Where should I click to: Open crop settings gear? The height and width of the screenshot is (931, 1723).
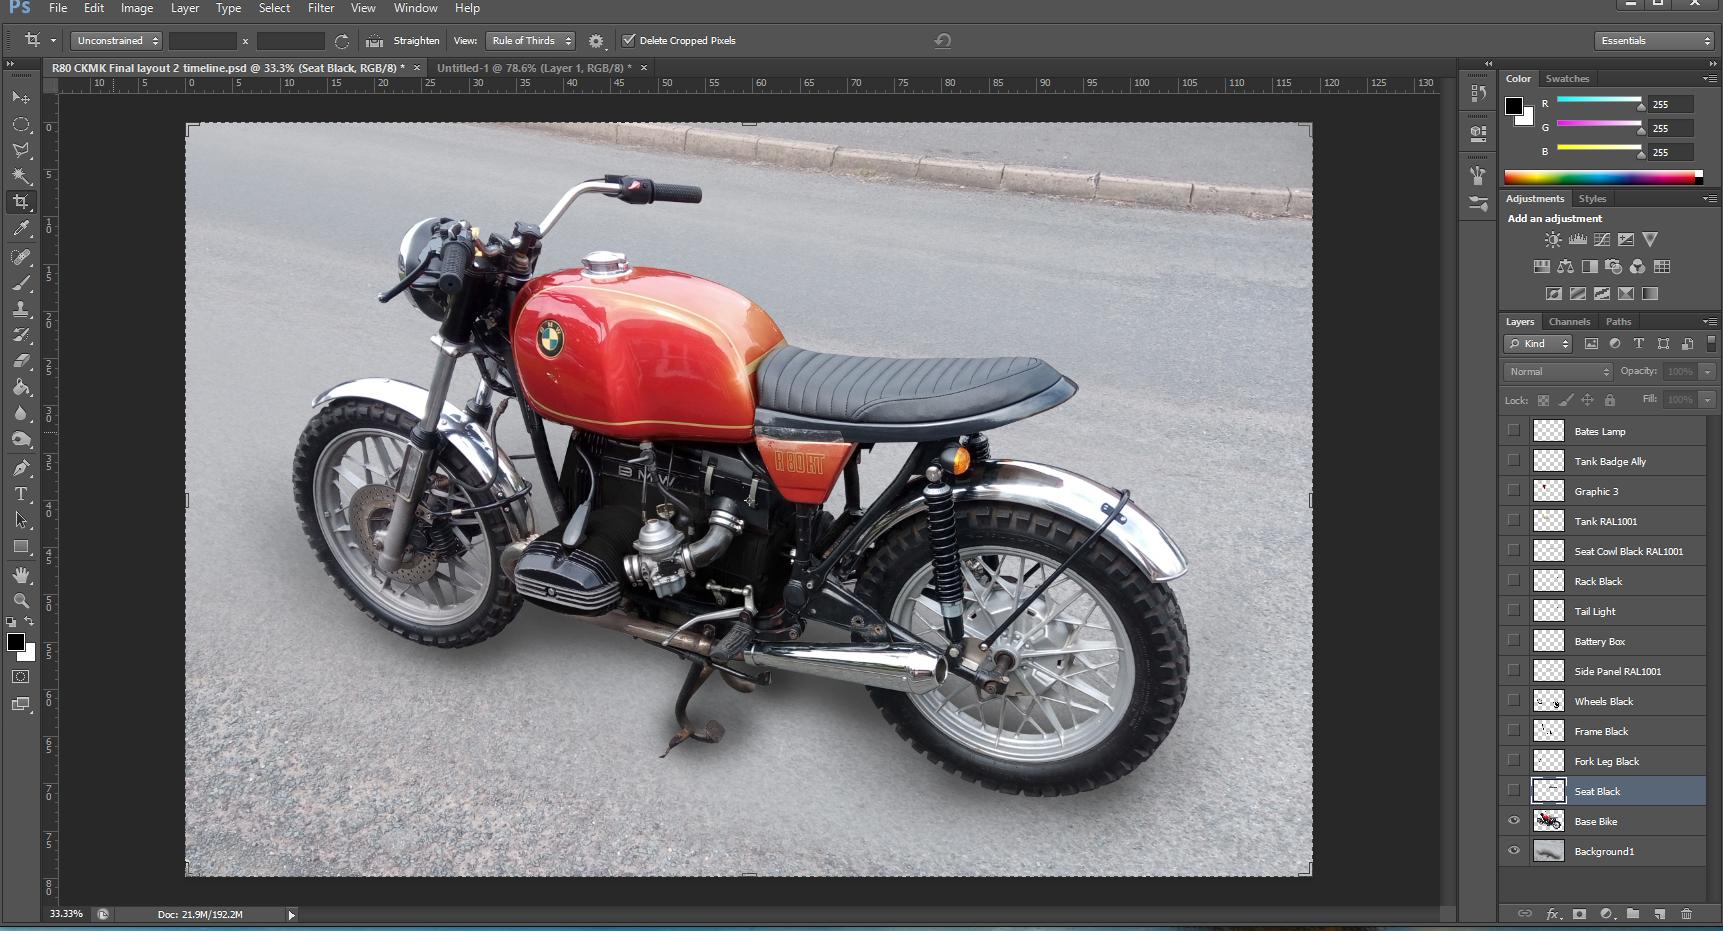tap(596, 41)
